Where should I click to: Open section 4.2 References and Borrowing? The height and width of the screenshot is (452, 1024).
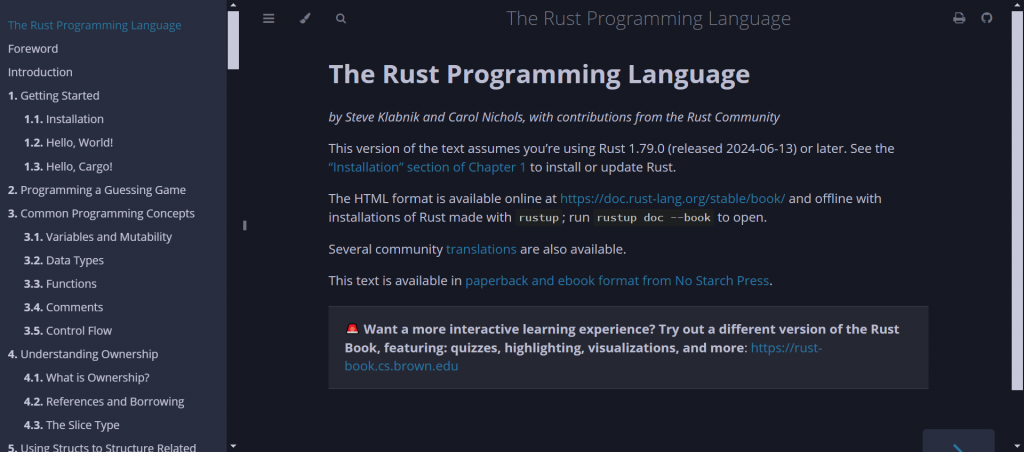(x=104, y=402)
